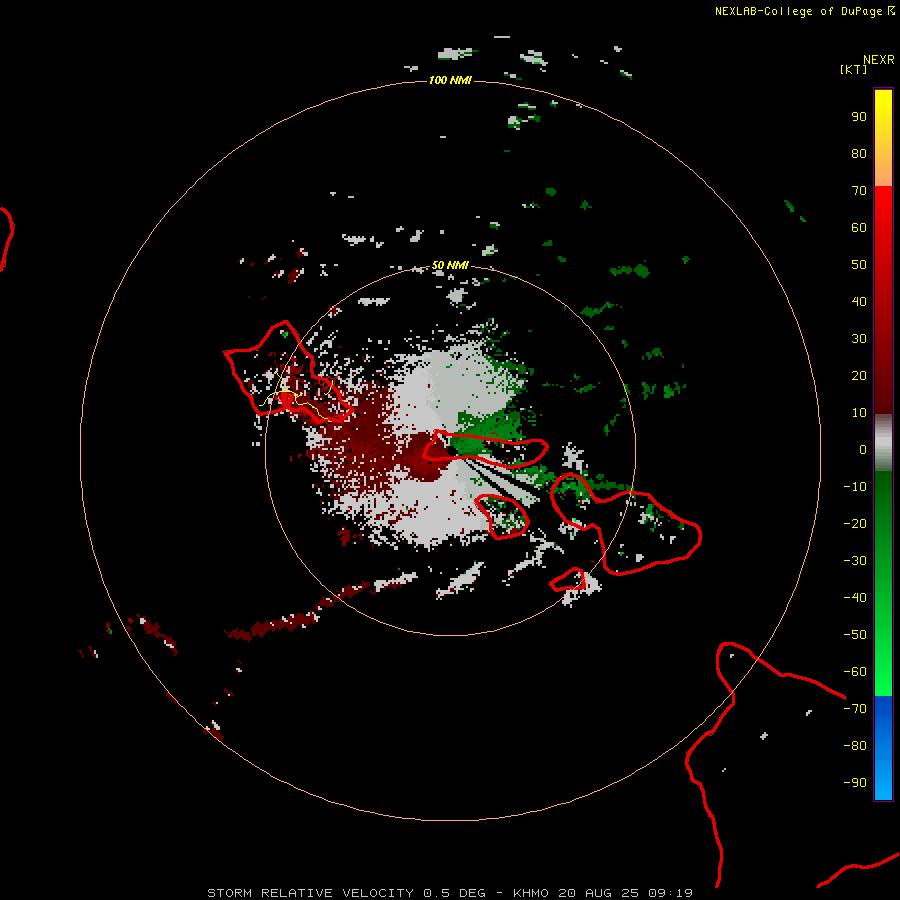Click the "NEXR" label above the scale
This screenshot has height=900, width=900.
[x=878, y=60]
